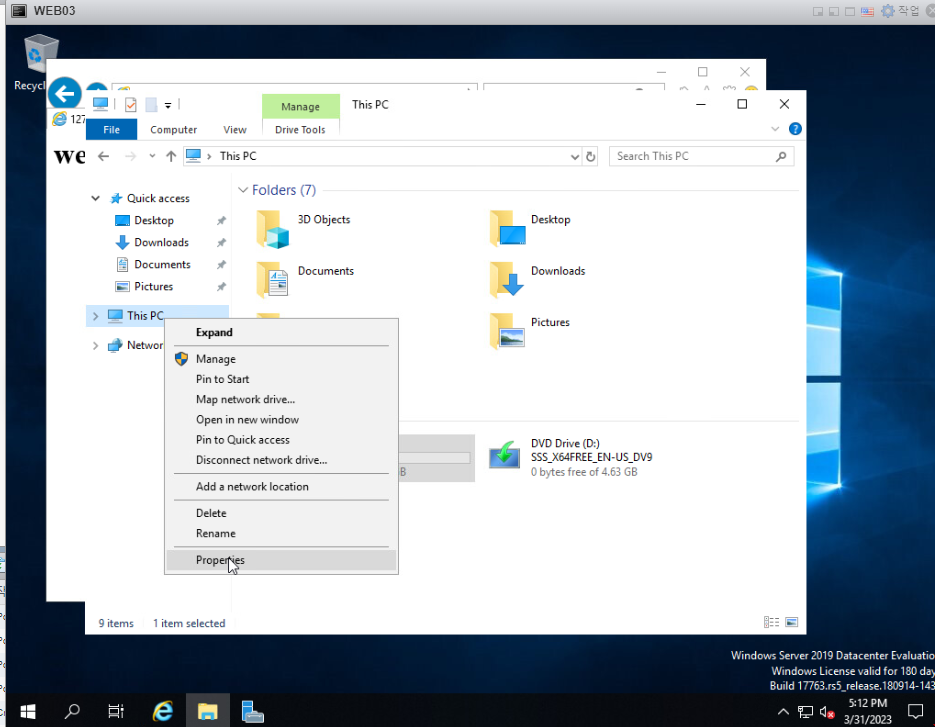Switch to details view layout
This screenshot has width=935, height=727.
point(771,623)
